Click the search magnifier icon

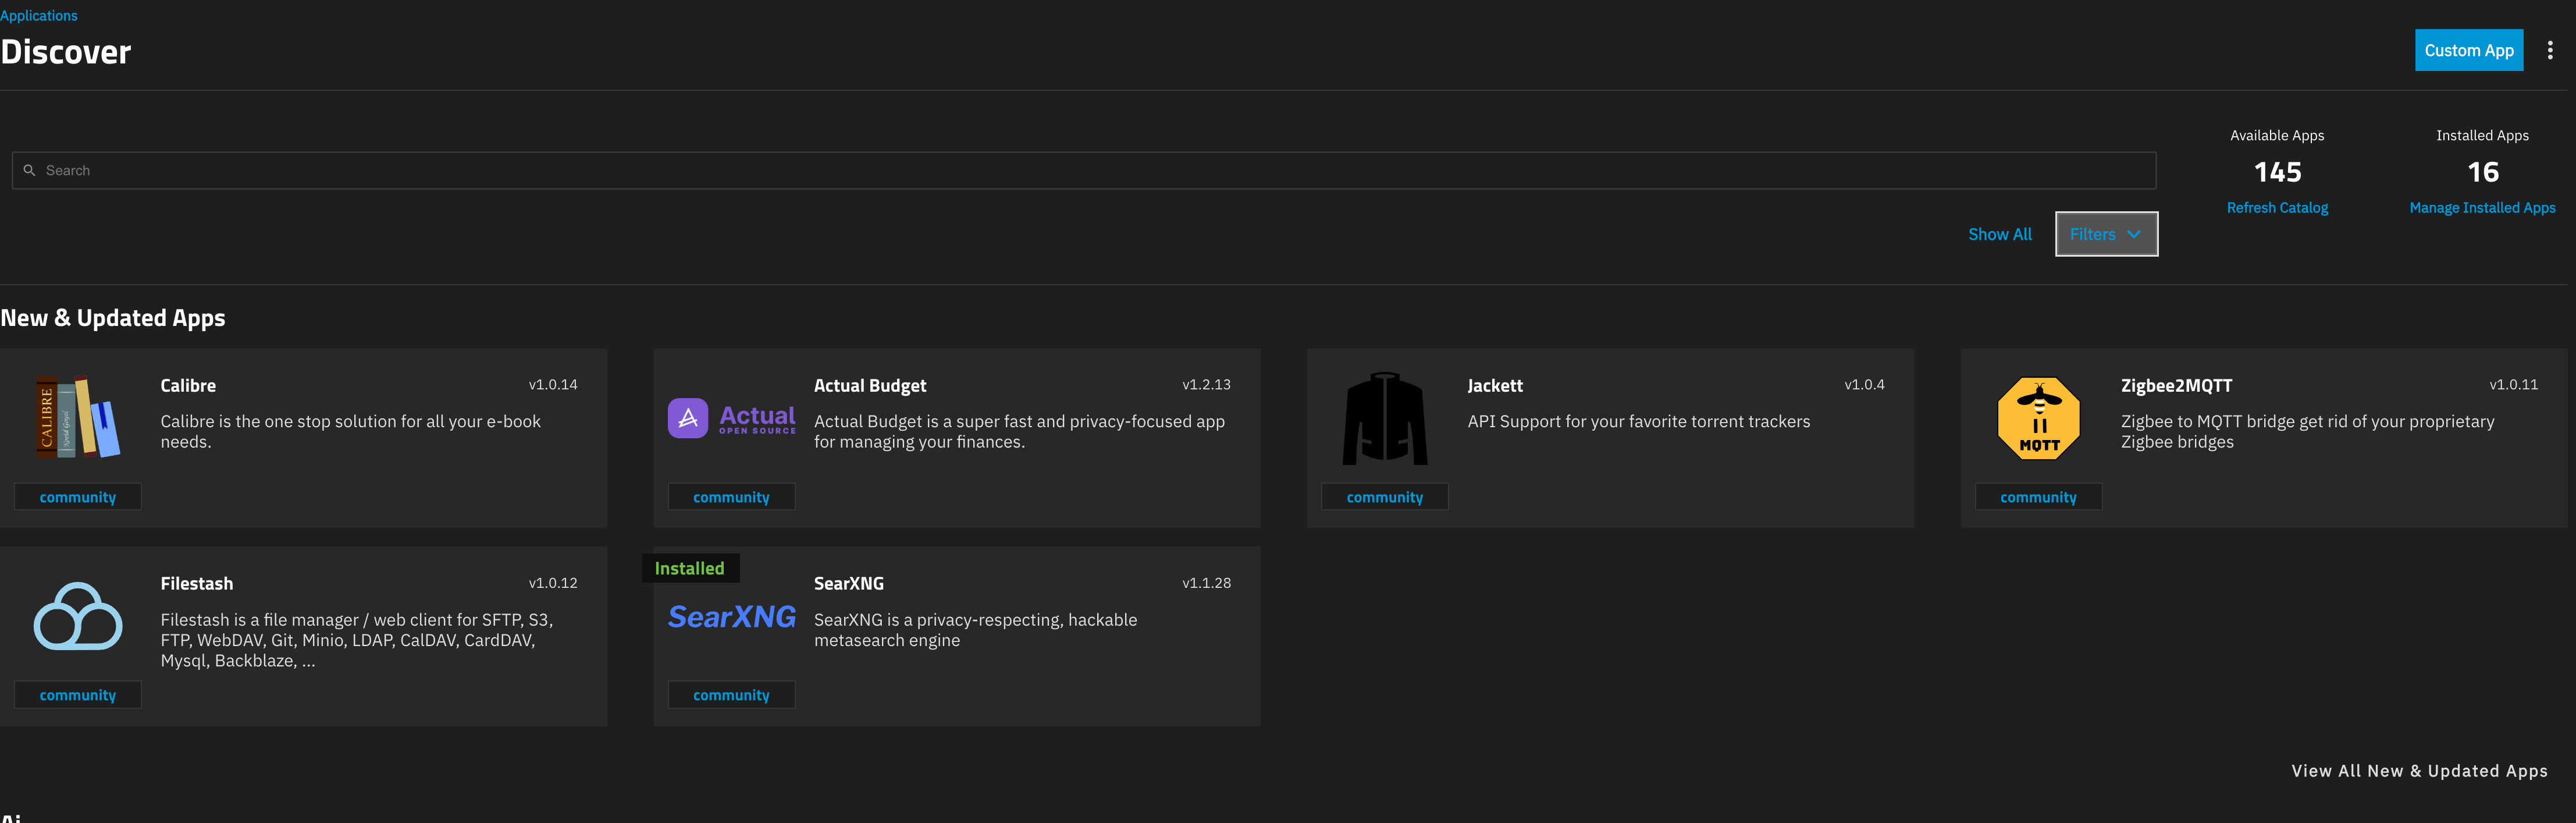tap(29, 170)
